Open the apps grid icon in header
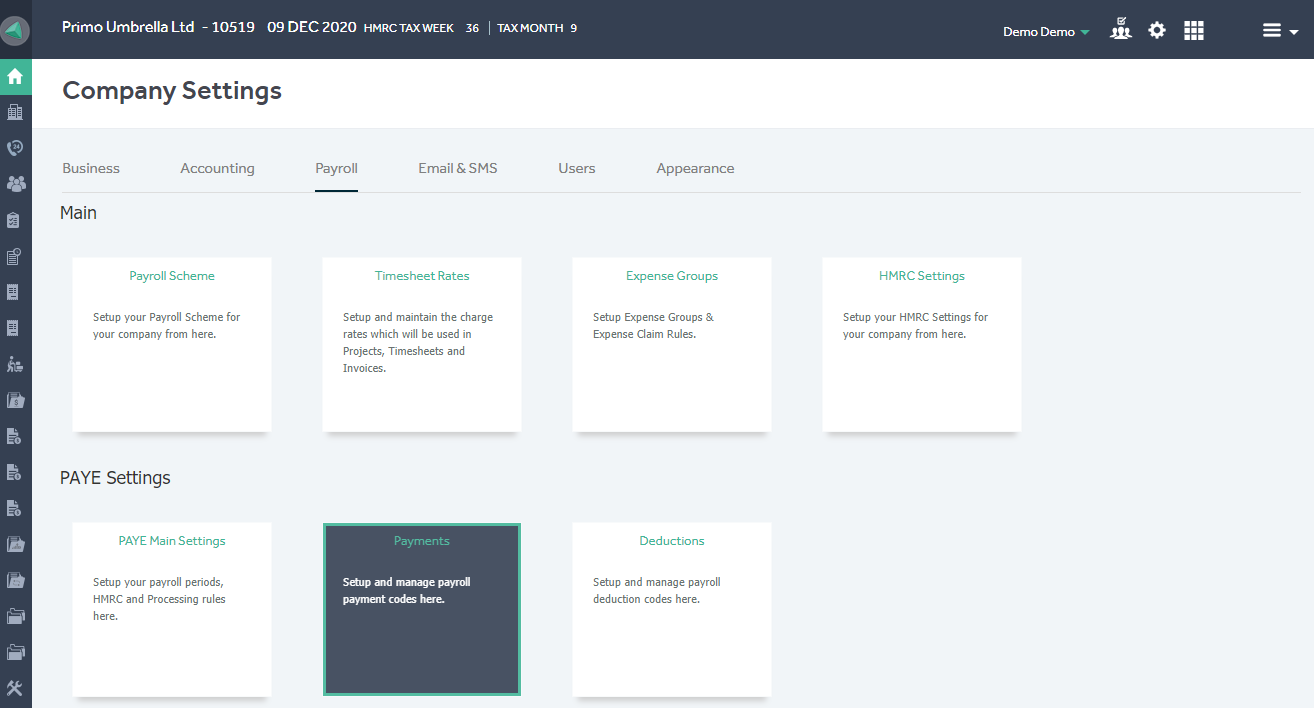 [1194, 30]
